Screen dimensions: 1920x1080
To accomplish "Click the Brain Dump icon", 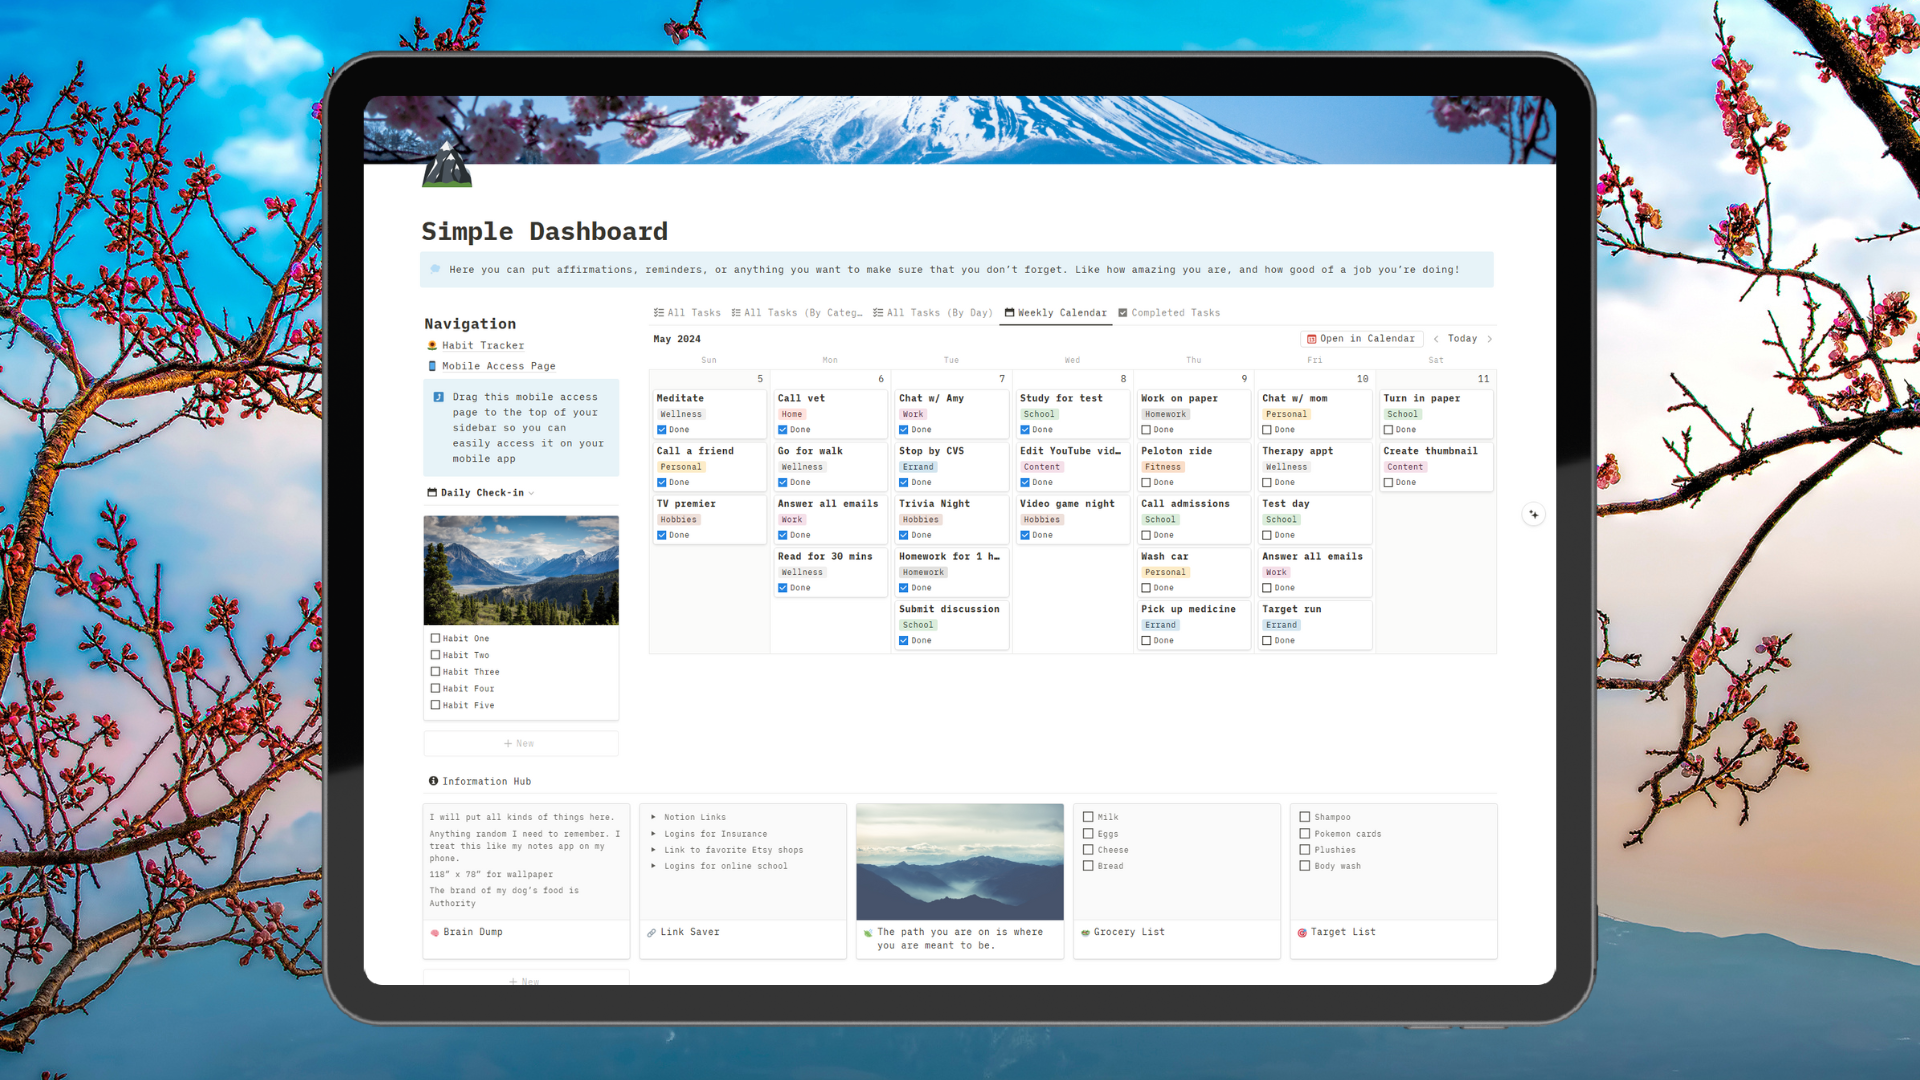I will click(x=434, y=931).
